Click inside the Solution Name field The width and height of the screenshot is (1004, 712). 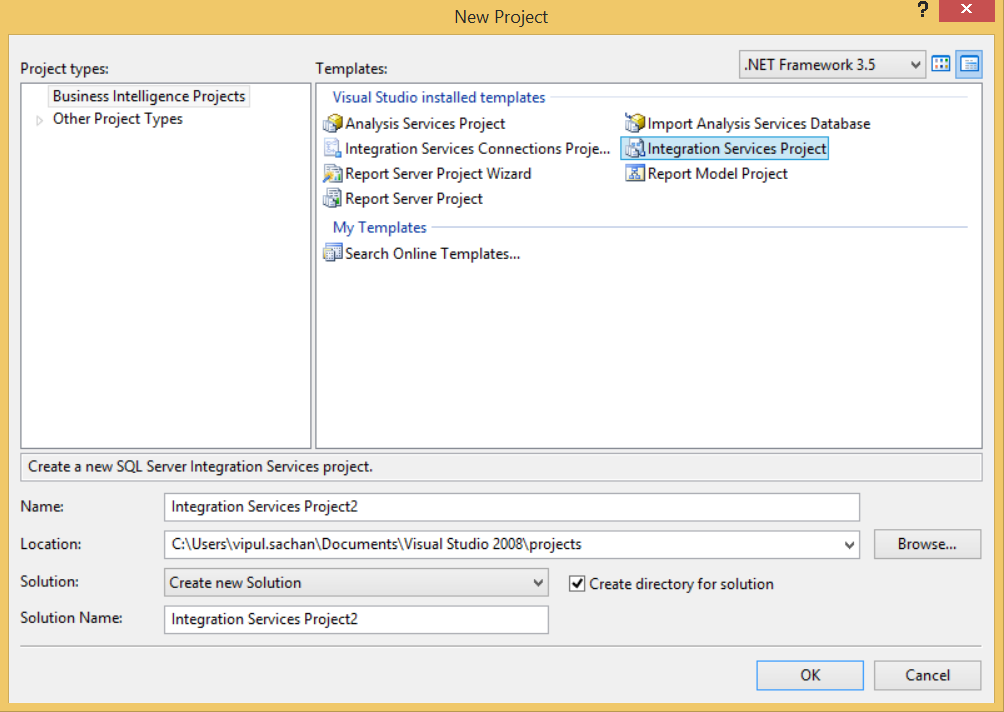click(x=356, y=619)
